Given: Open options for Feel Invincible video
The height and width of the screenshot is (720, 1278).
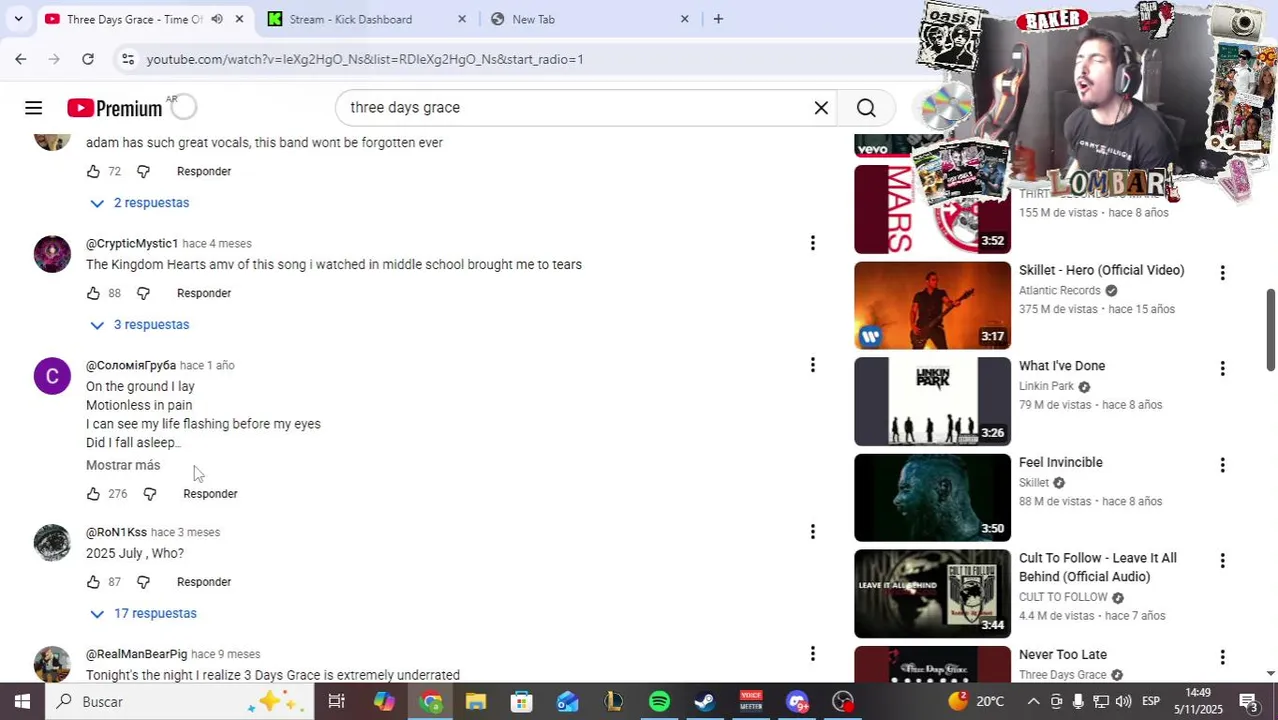Looking at the screenshot, I should [x=1222, y=465].
